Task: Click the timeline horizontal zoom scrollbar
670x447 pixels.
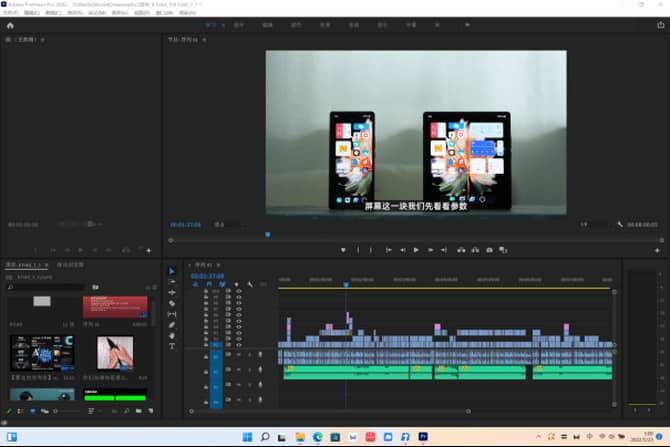Action: point(330,411)
